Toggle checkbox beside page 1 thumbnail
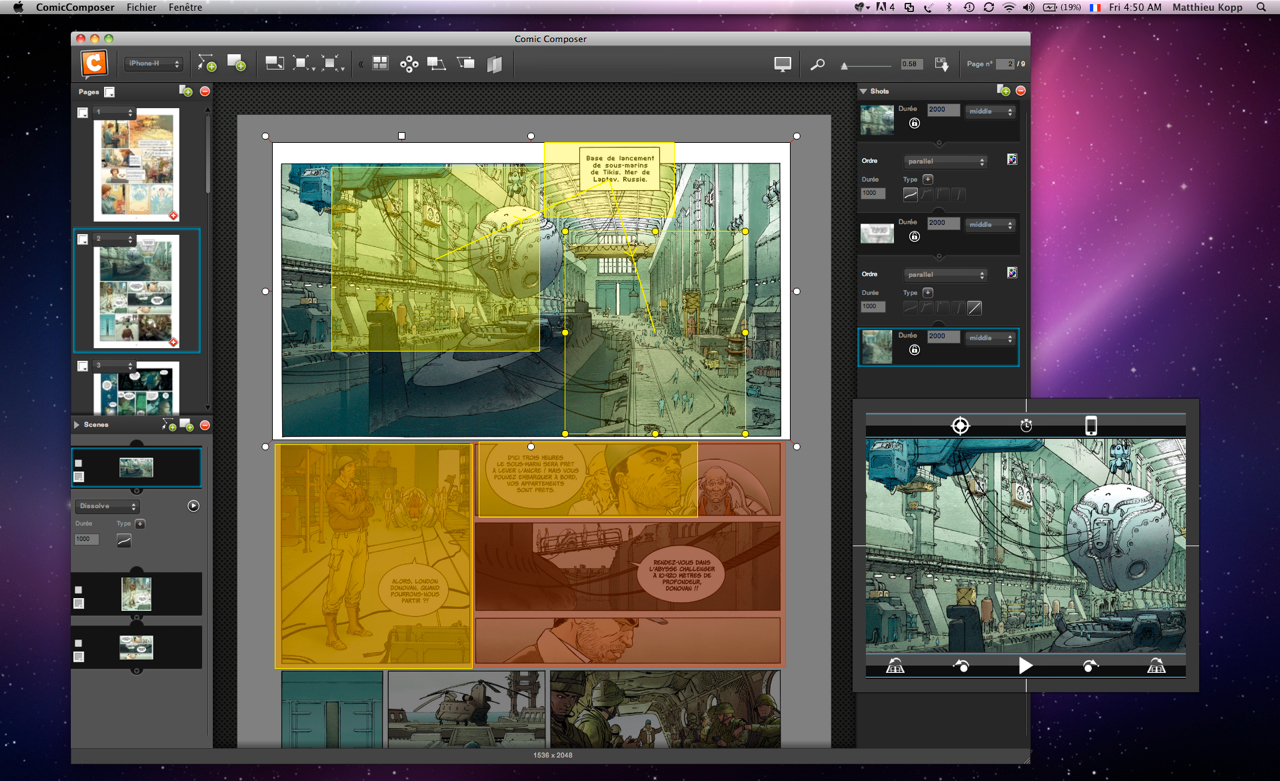Viewport: 1280px width, 781px height. click(x=83, y=113)
